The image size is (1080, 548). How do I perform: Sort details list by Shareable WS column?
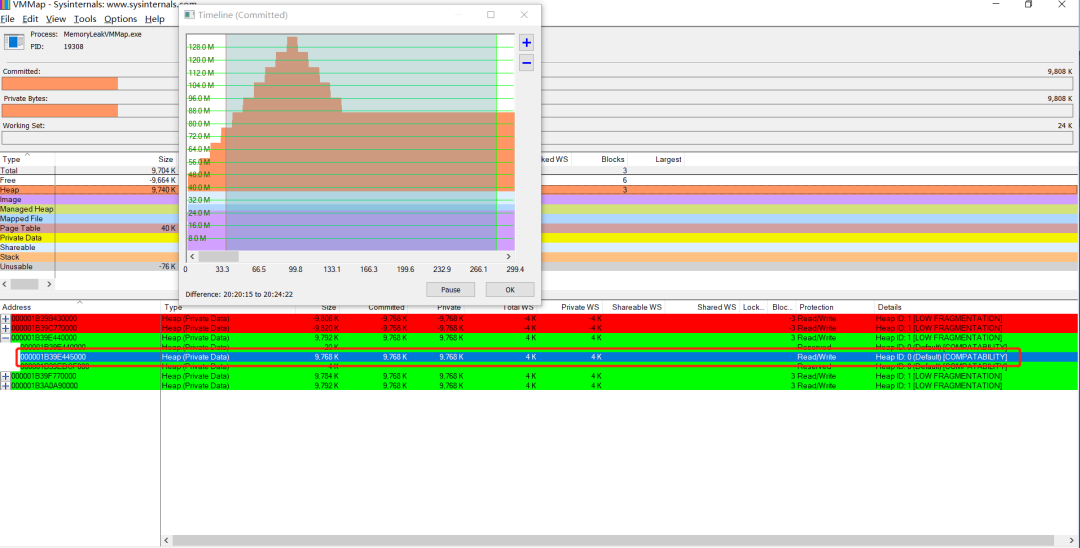tap(634, 307)
